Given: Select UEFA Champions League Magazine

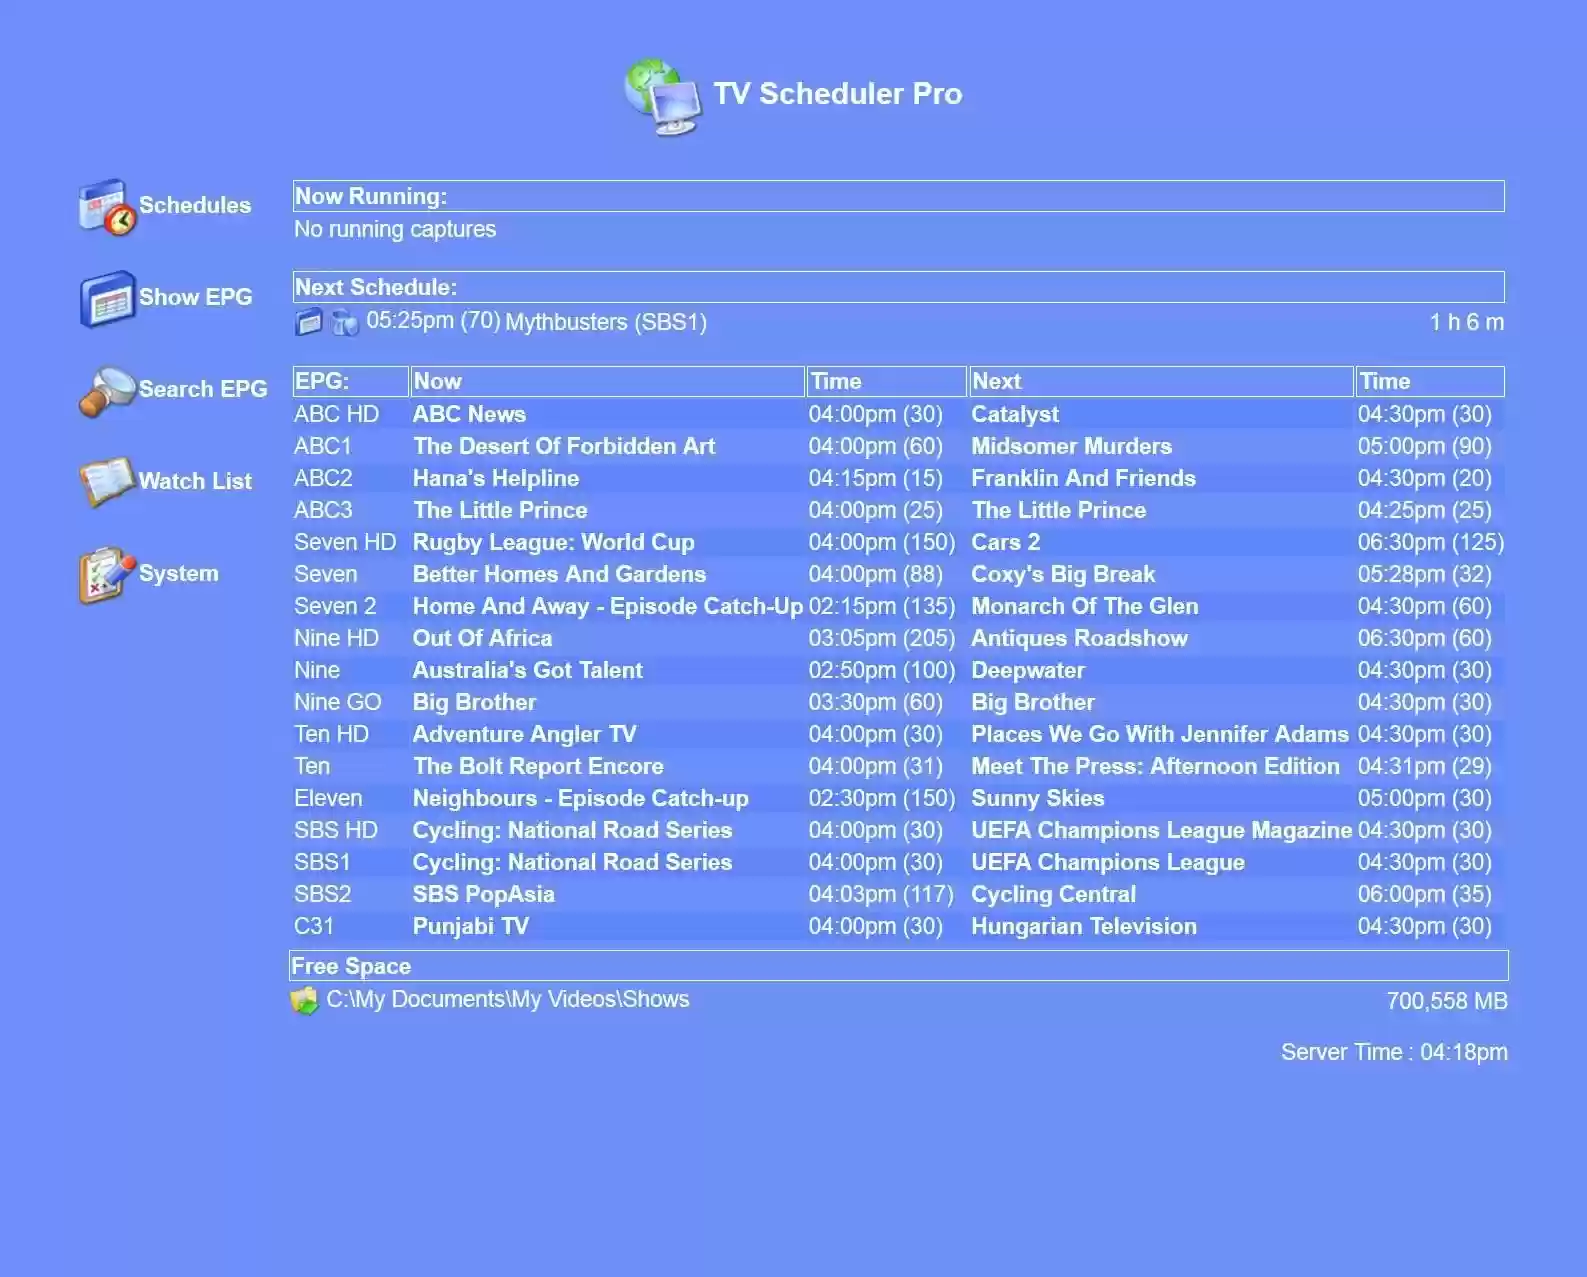Looking at the screenshot, I should 1162,830.
